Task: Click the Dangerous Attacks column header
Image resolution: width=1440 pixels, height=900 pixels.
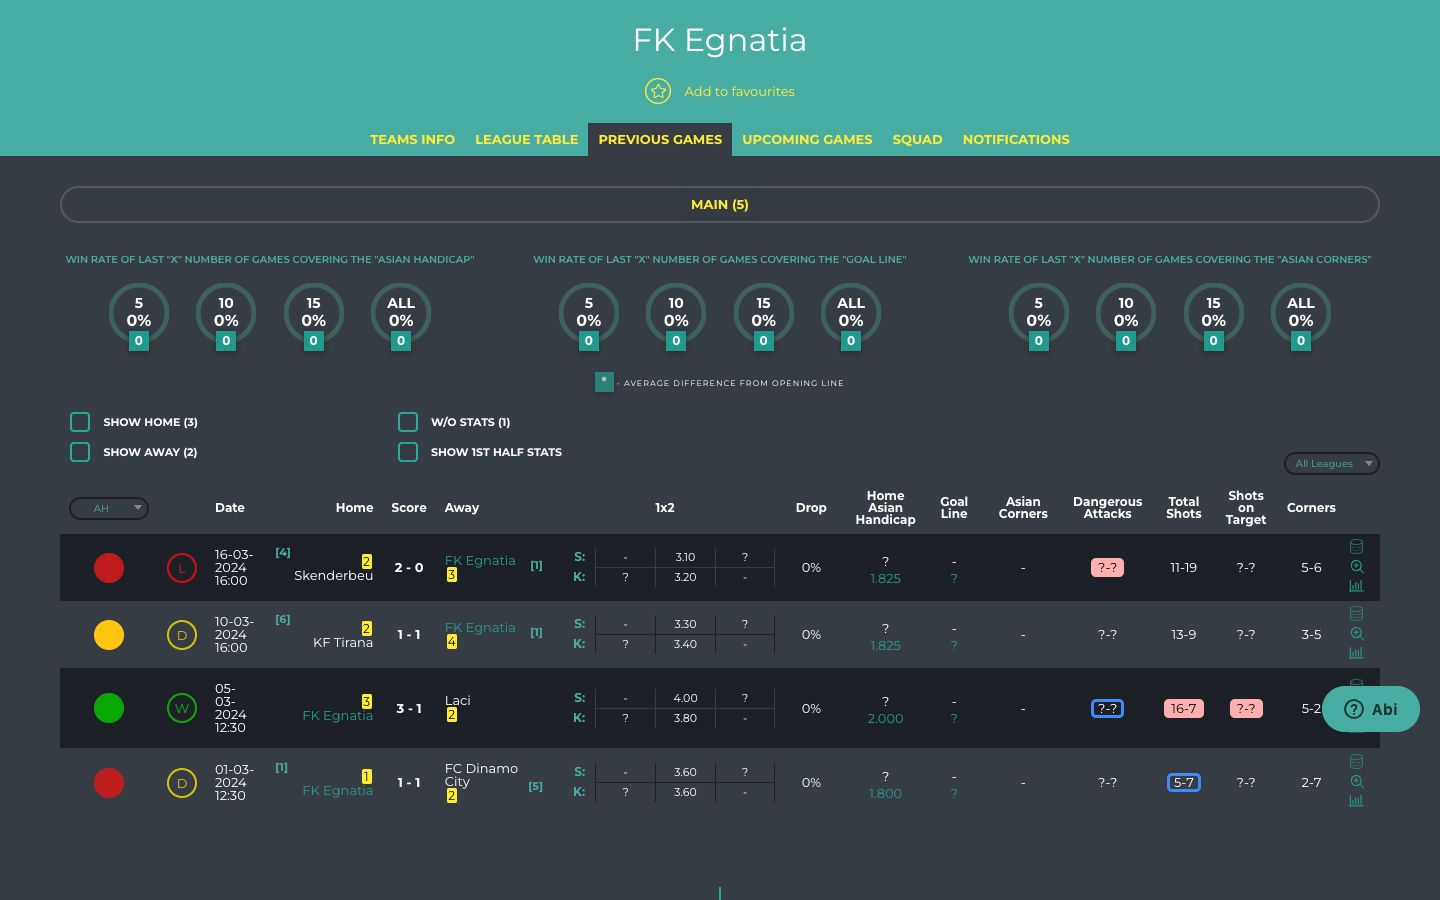Action: pos(1107,508)
